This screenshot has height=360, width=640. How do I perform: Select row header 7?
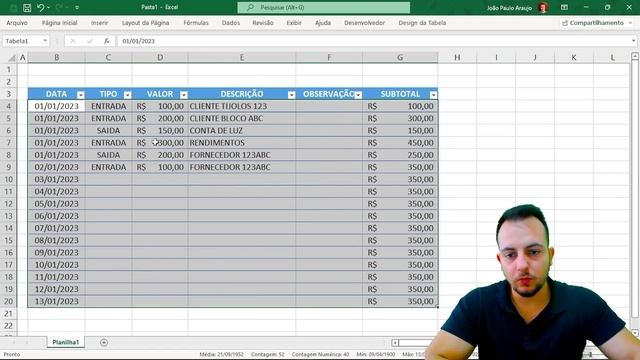click(x=8, y=143)
